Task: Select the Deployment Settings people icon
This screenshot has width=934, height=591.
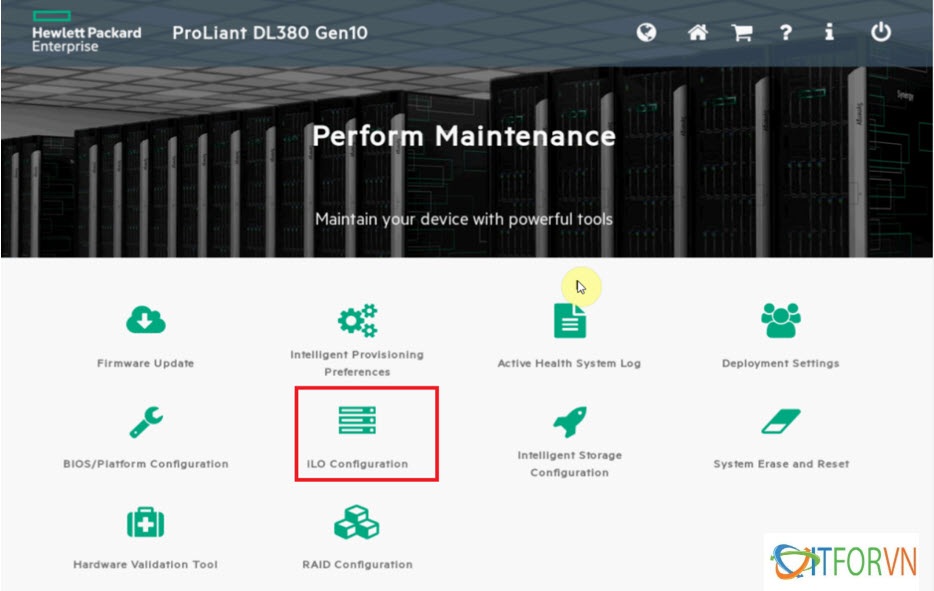Action: point(780,320)
